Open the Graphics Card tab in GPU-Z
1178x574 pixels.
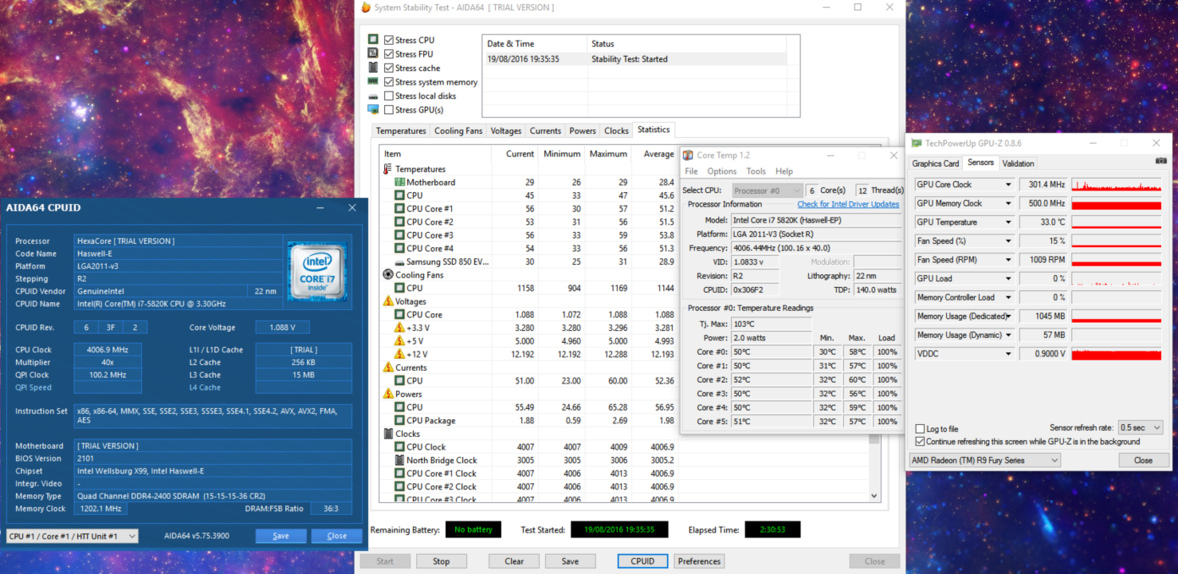[935, 163]
